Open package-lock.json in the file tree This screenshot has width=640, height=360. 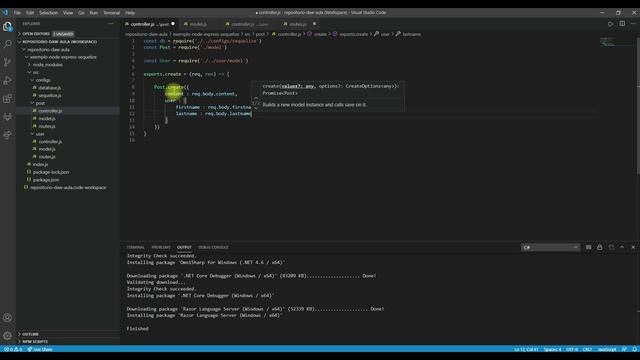pyautogui.click(x=51, y=172)
